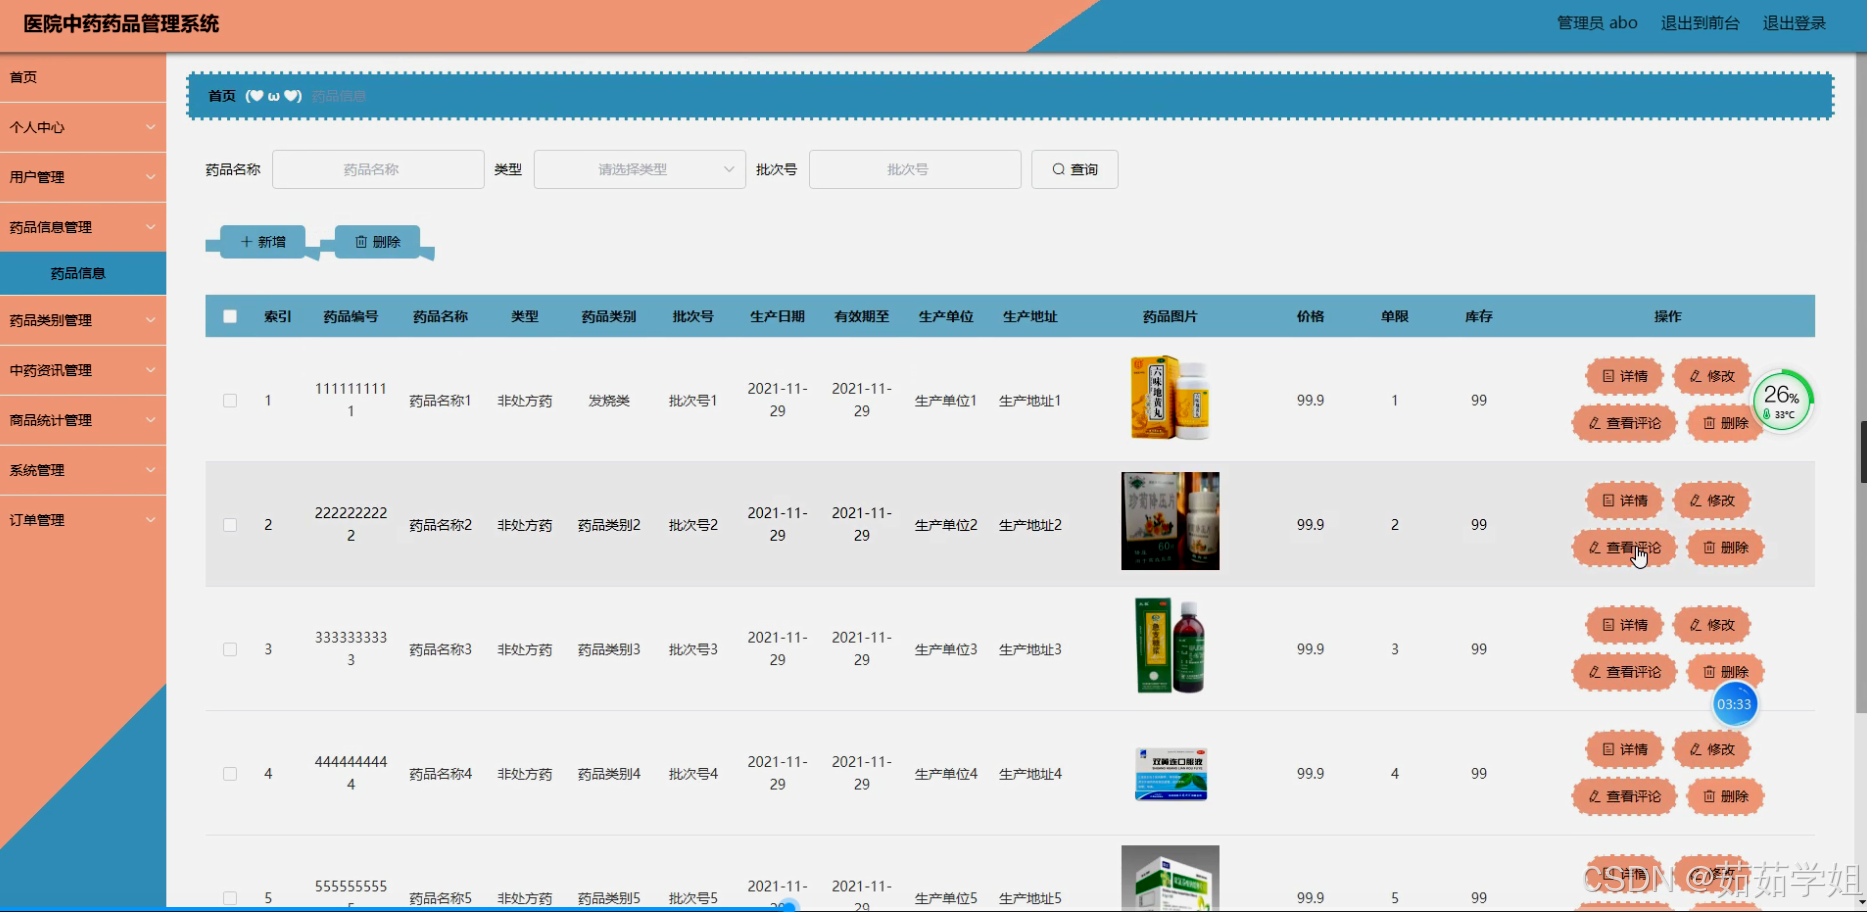Open 首页 from the sidebar
This screenshot has height=912, width=1867.
[22, 77]
